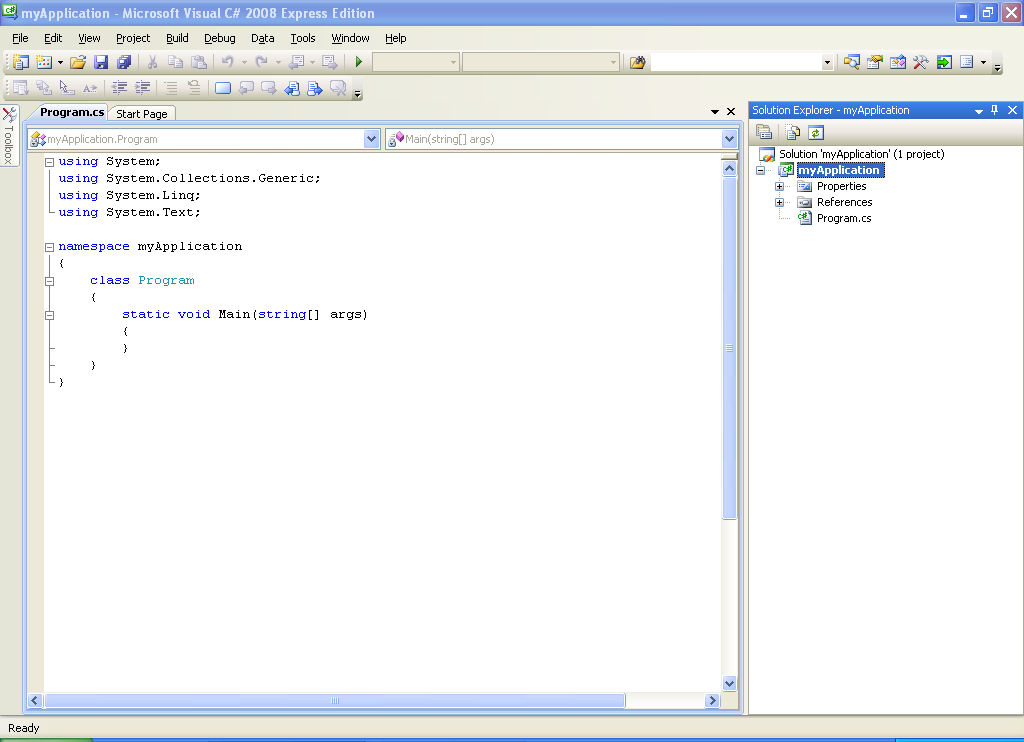Viewport: 1024px width, 742px height.
Task: Expand the References node in Solution Explorer
Action: pos(779,202)
